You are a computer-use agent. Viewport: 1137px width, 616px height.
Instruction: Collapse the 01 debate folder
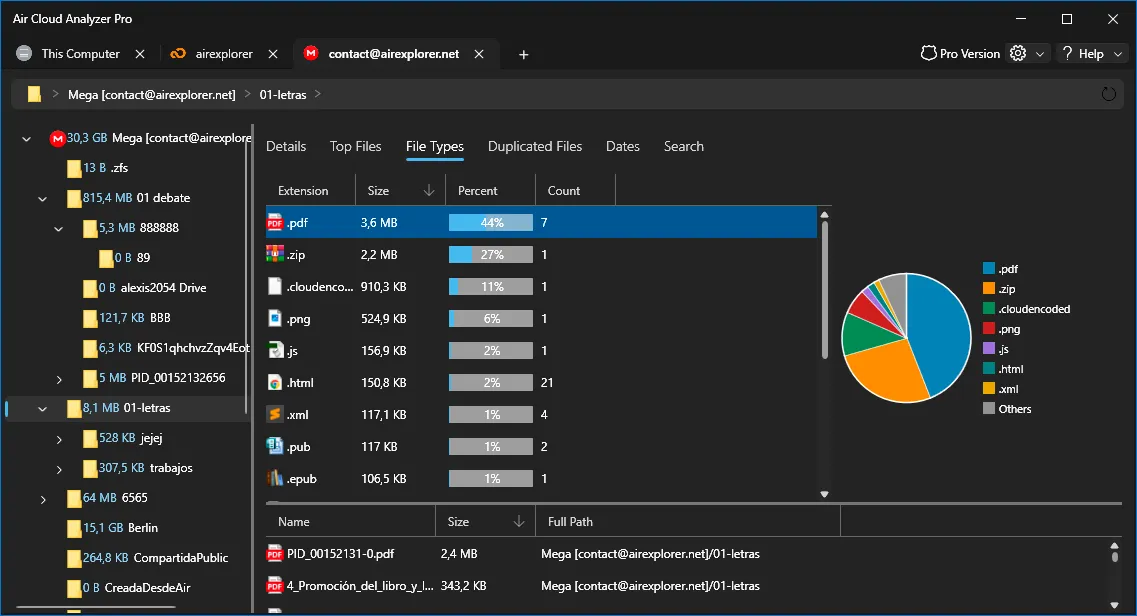point(43,199)
